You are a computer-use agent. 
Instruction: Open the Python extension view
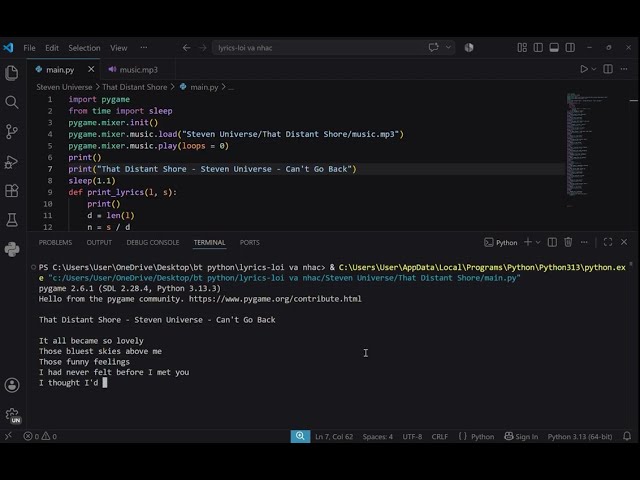pyautogui.click(x=12, y=249)
